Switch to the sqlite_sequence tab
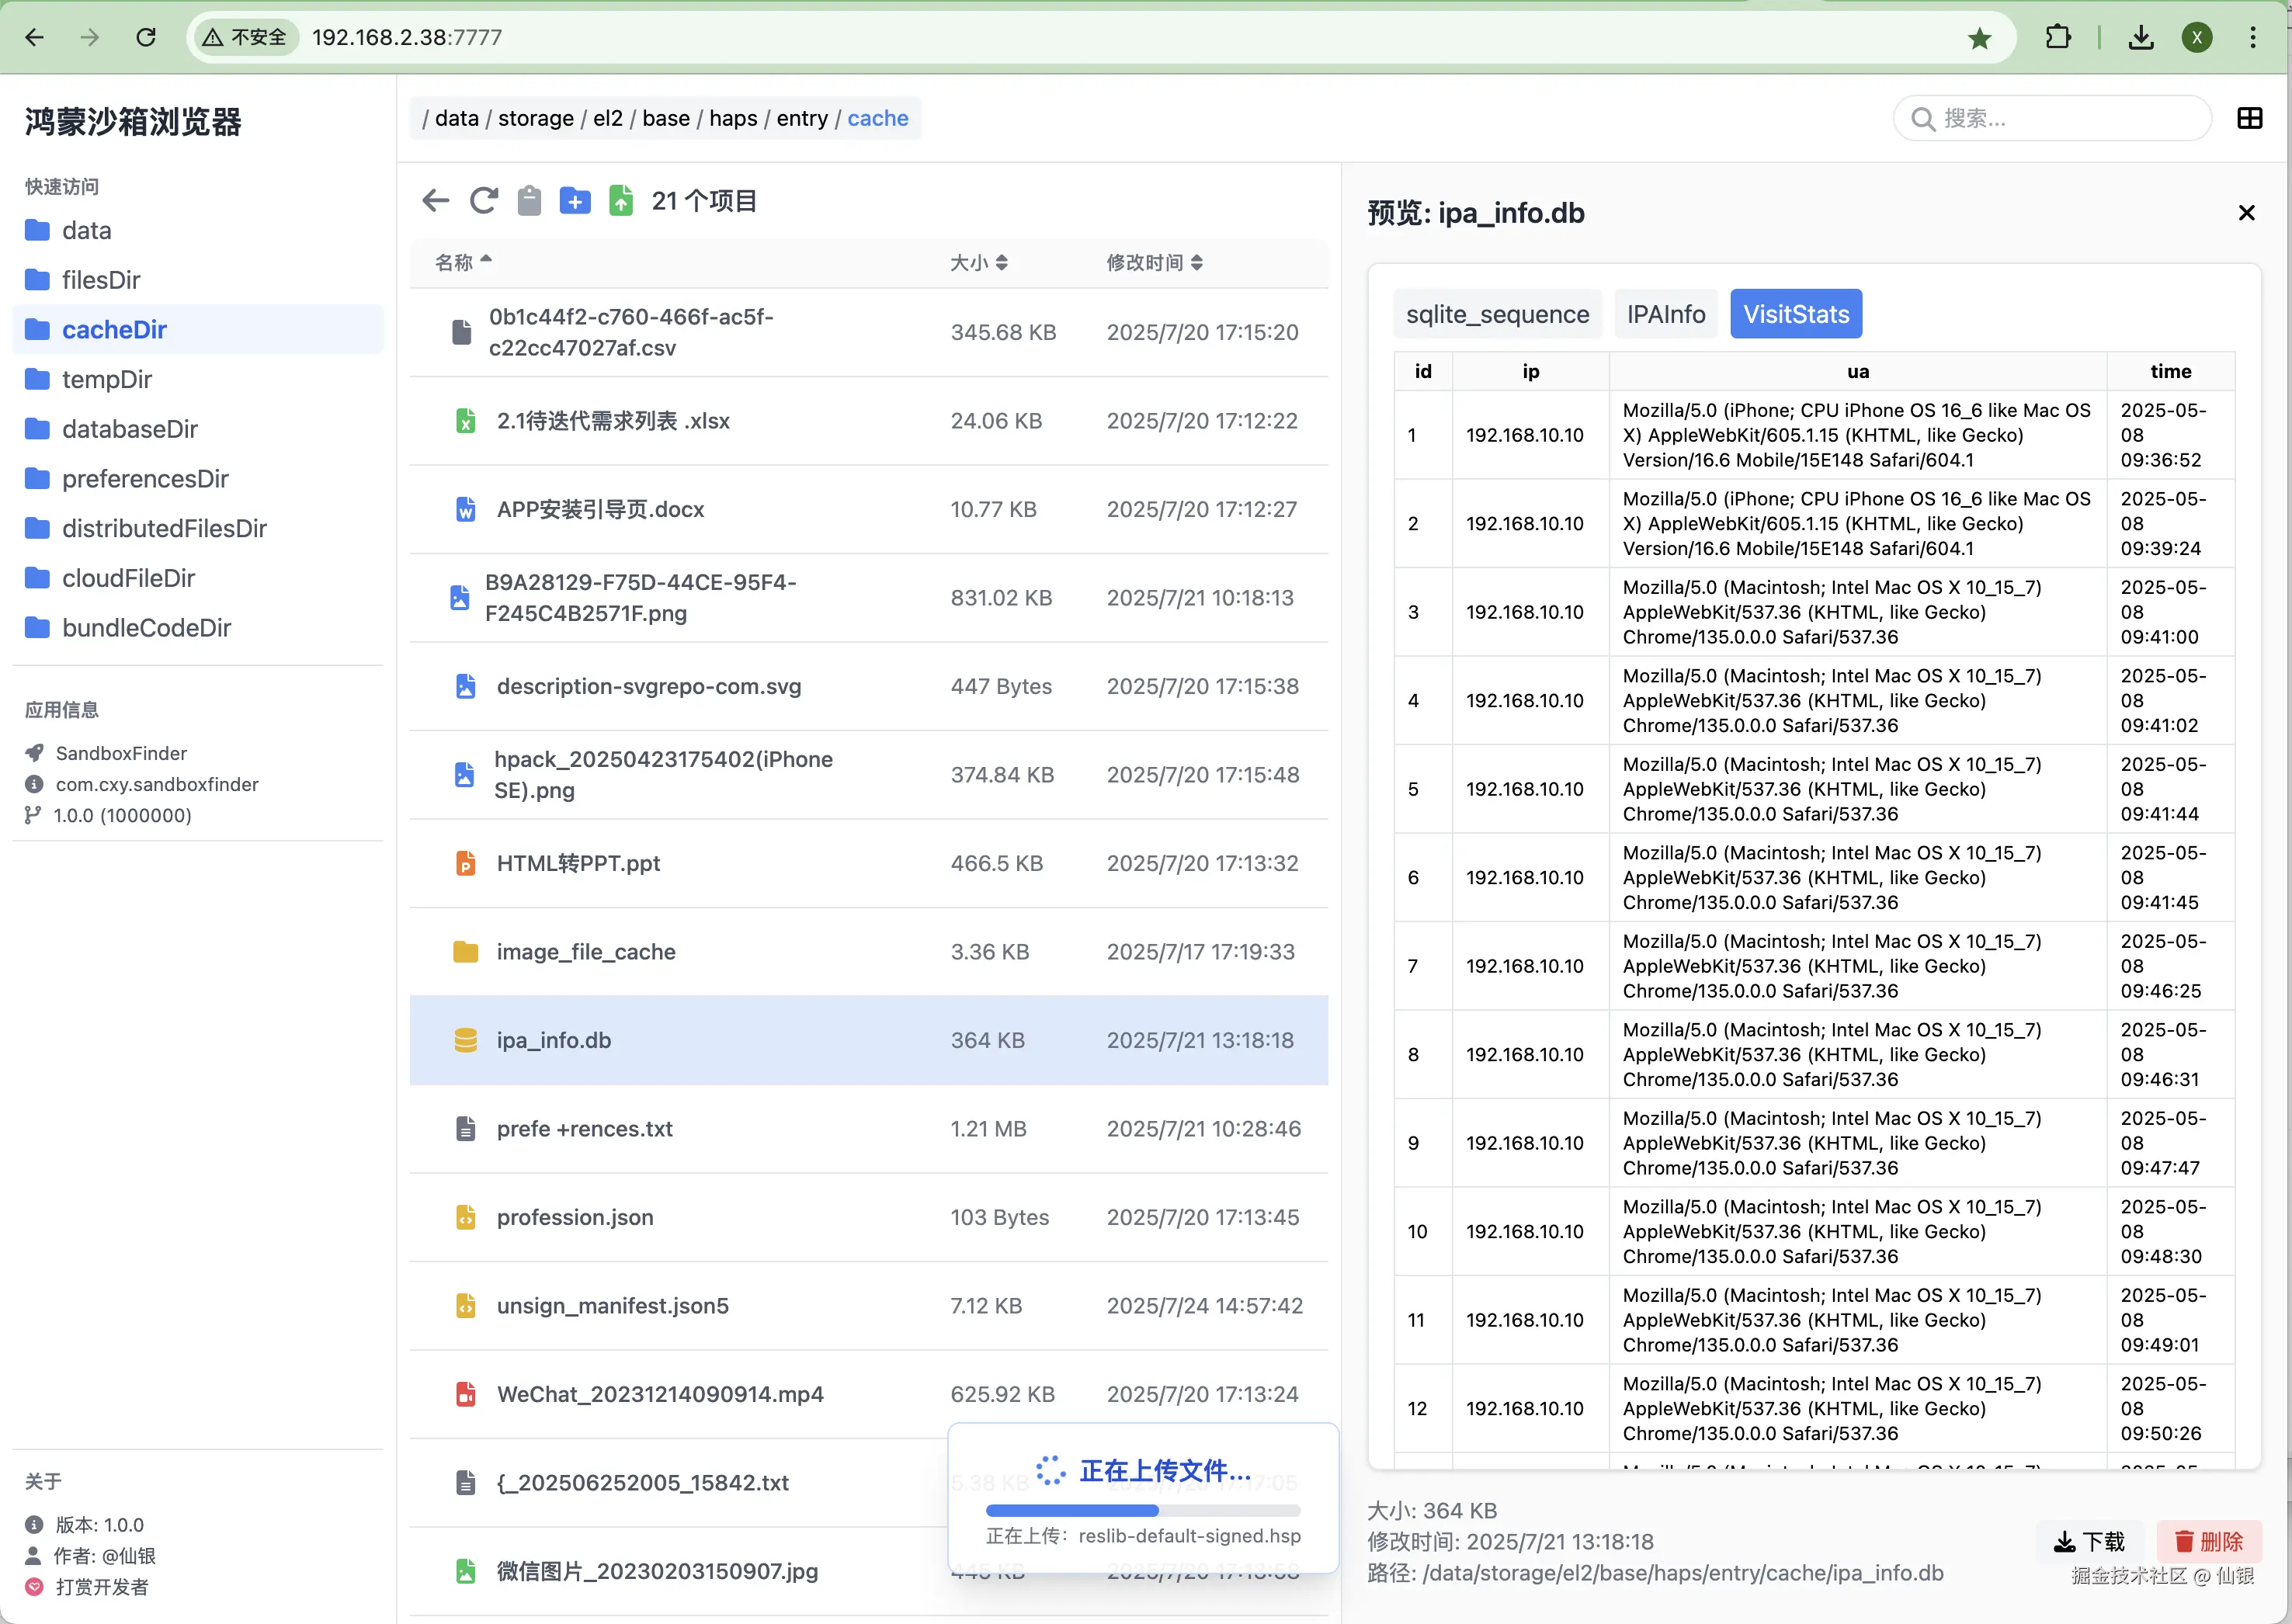Screen dimensions: 2292x1624 1496,313
